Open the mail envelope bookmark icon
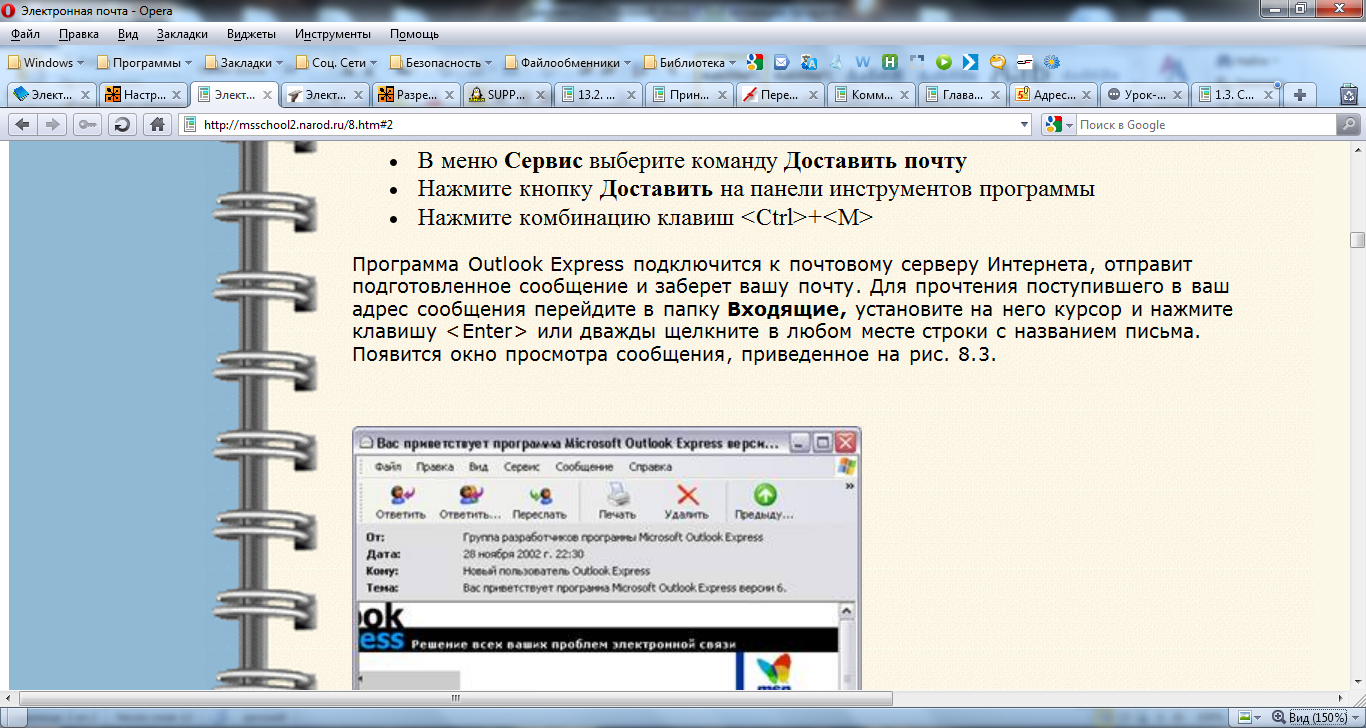 coord(782,62)
